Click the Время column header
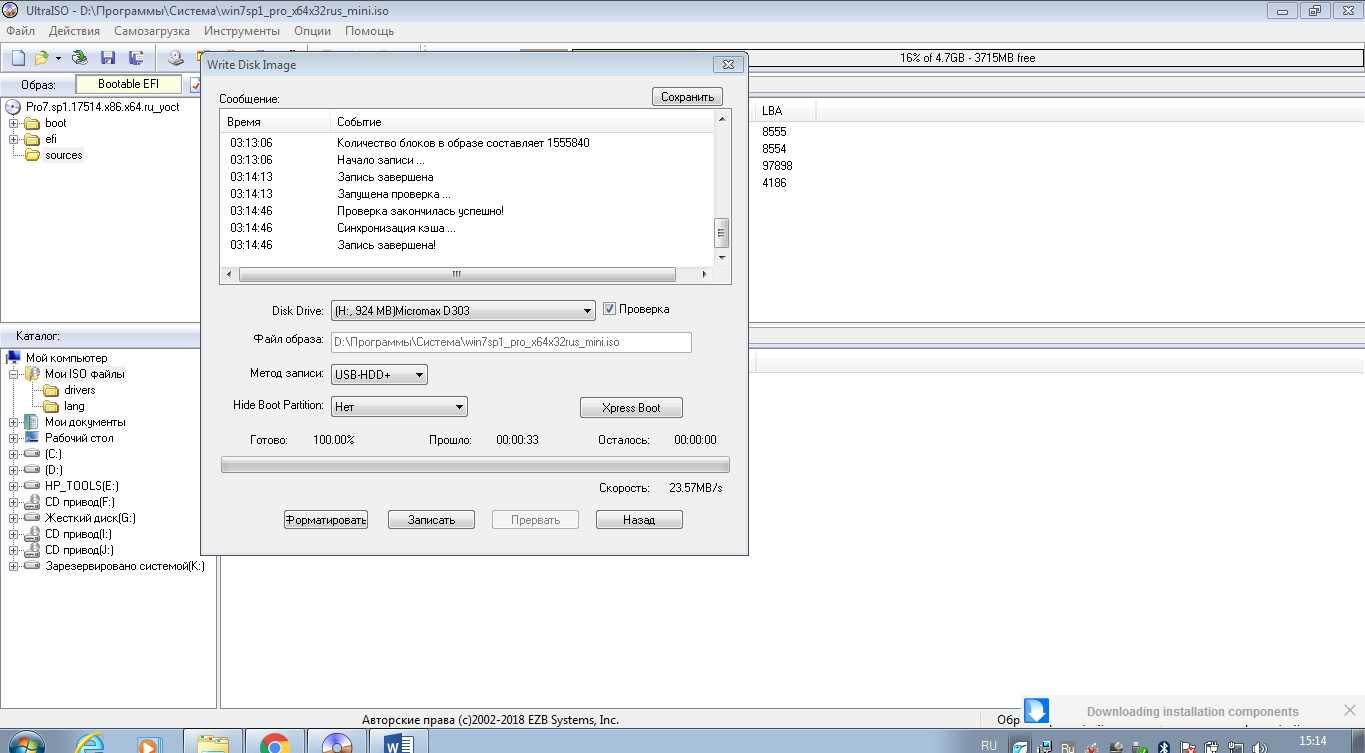 [x=275, y=122]
